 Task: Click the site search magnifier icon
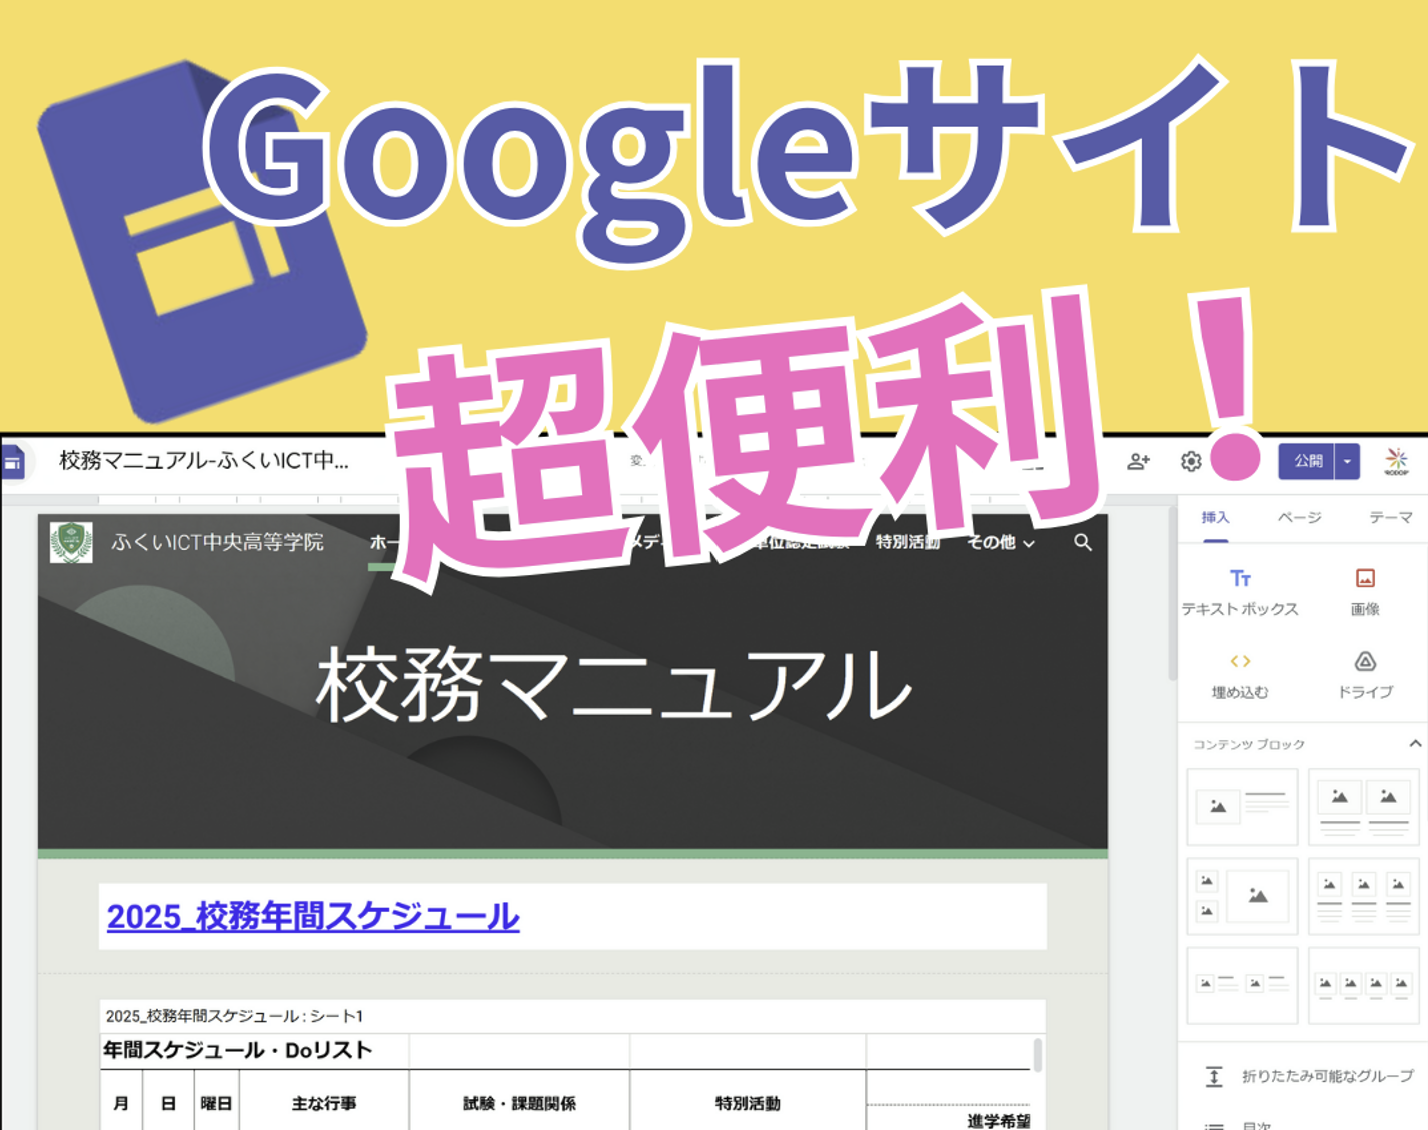(1083, 542)
